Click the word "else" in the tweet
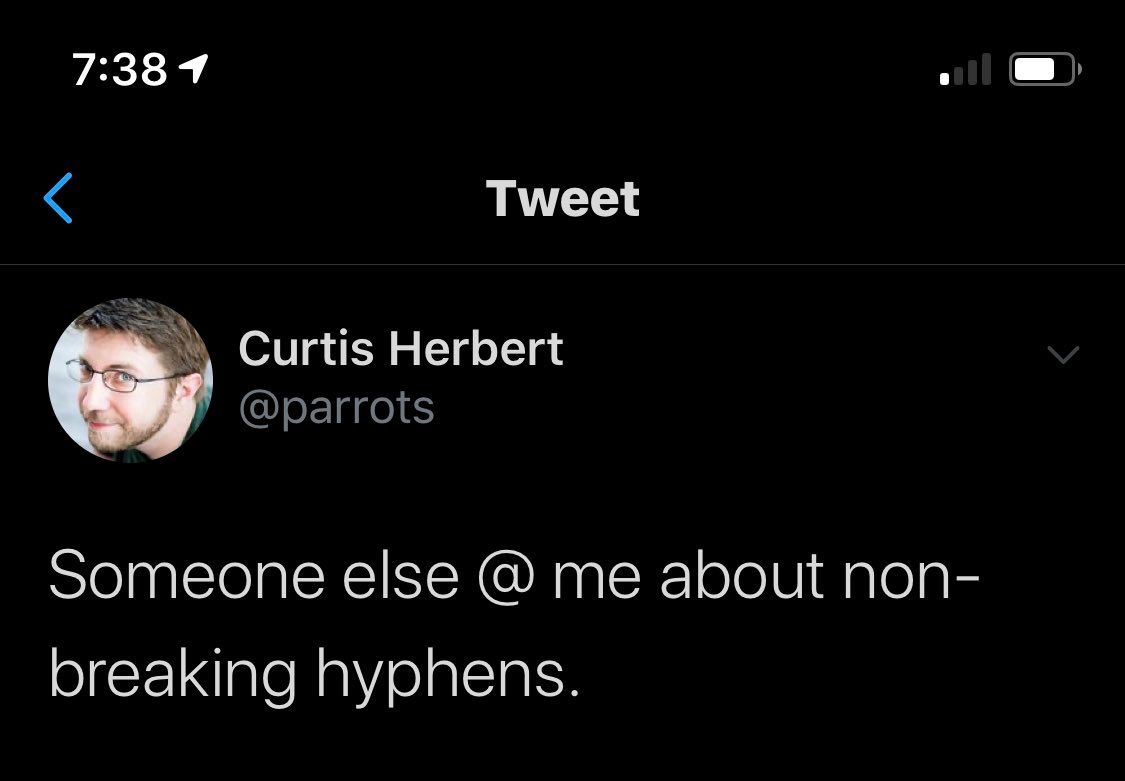This screenshot has width=1125, height=781. coord(414,577)
